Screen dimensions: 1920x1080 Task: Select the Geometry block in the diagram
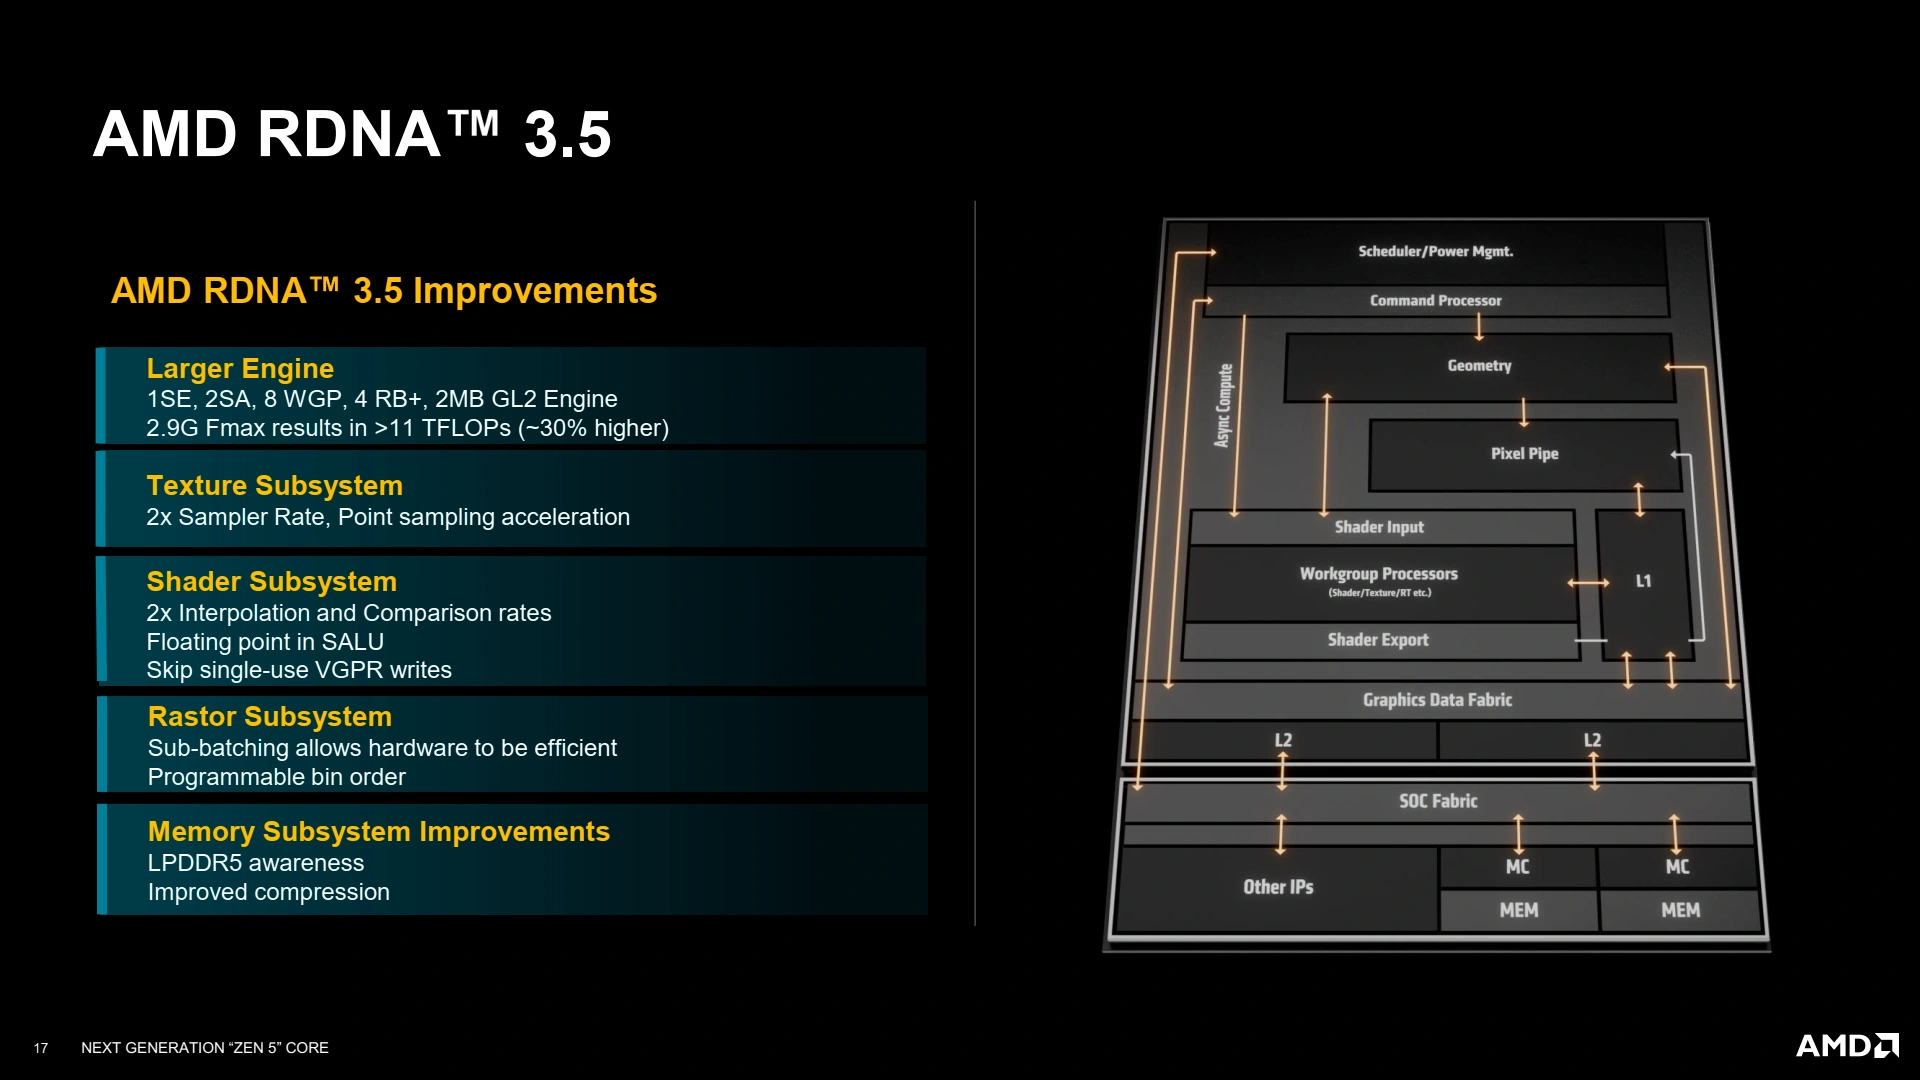(x=1479, y=366)
